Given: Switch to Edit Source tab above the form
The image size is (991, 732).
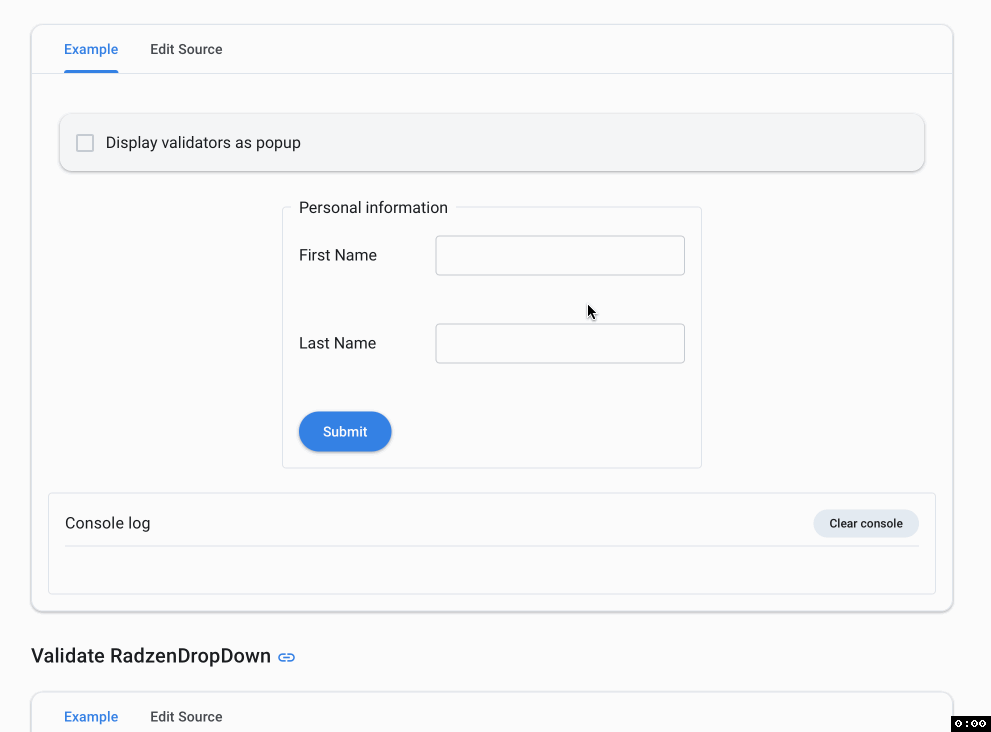Looking at the screenshot, I should 186,49.
